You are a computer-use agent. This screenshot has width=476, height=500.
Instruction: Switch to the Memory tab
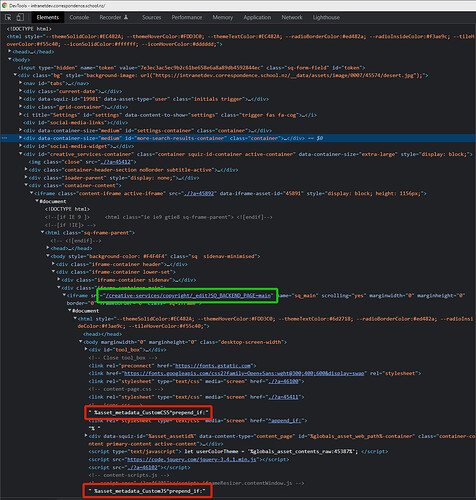pyautogui.click(x=223, y=17)
